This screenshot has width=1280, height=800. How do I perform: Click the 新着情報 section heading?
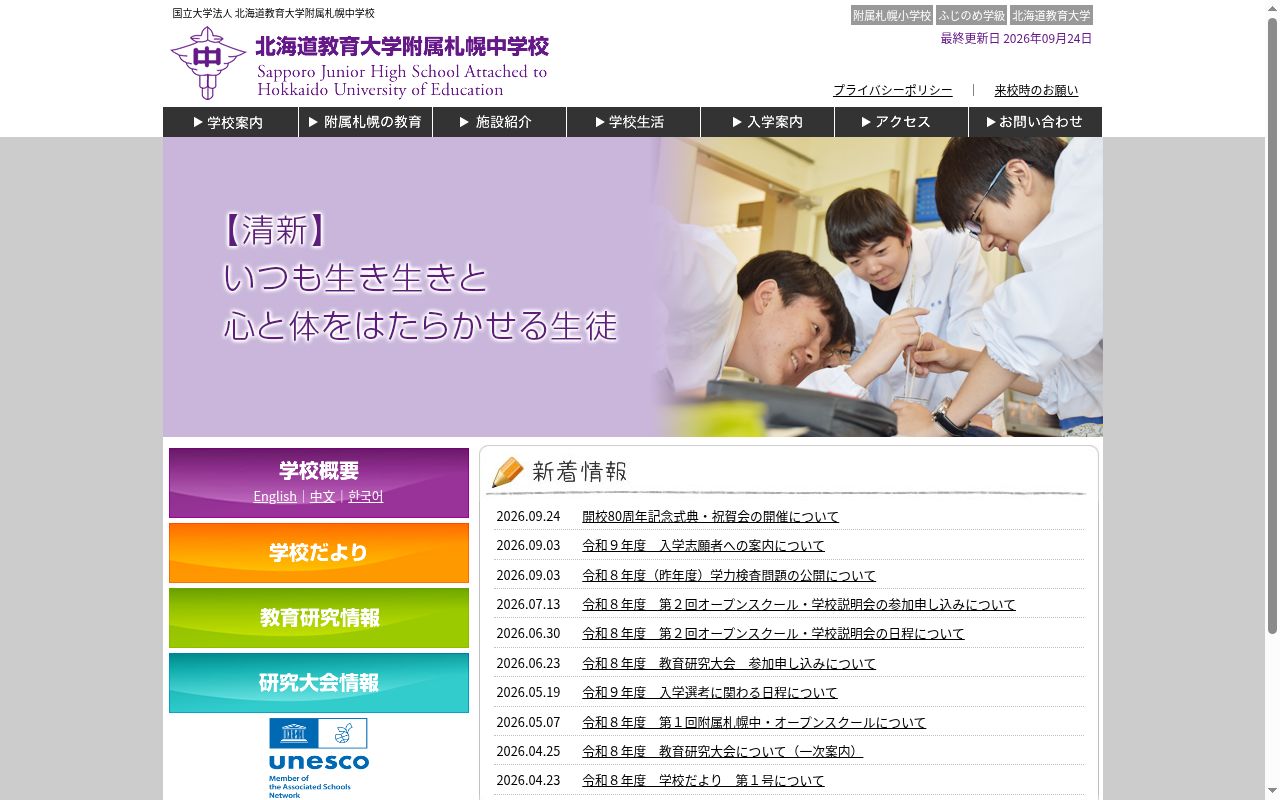click(579, 472)
